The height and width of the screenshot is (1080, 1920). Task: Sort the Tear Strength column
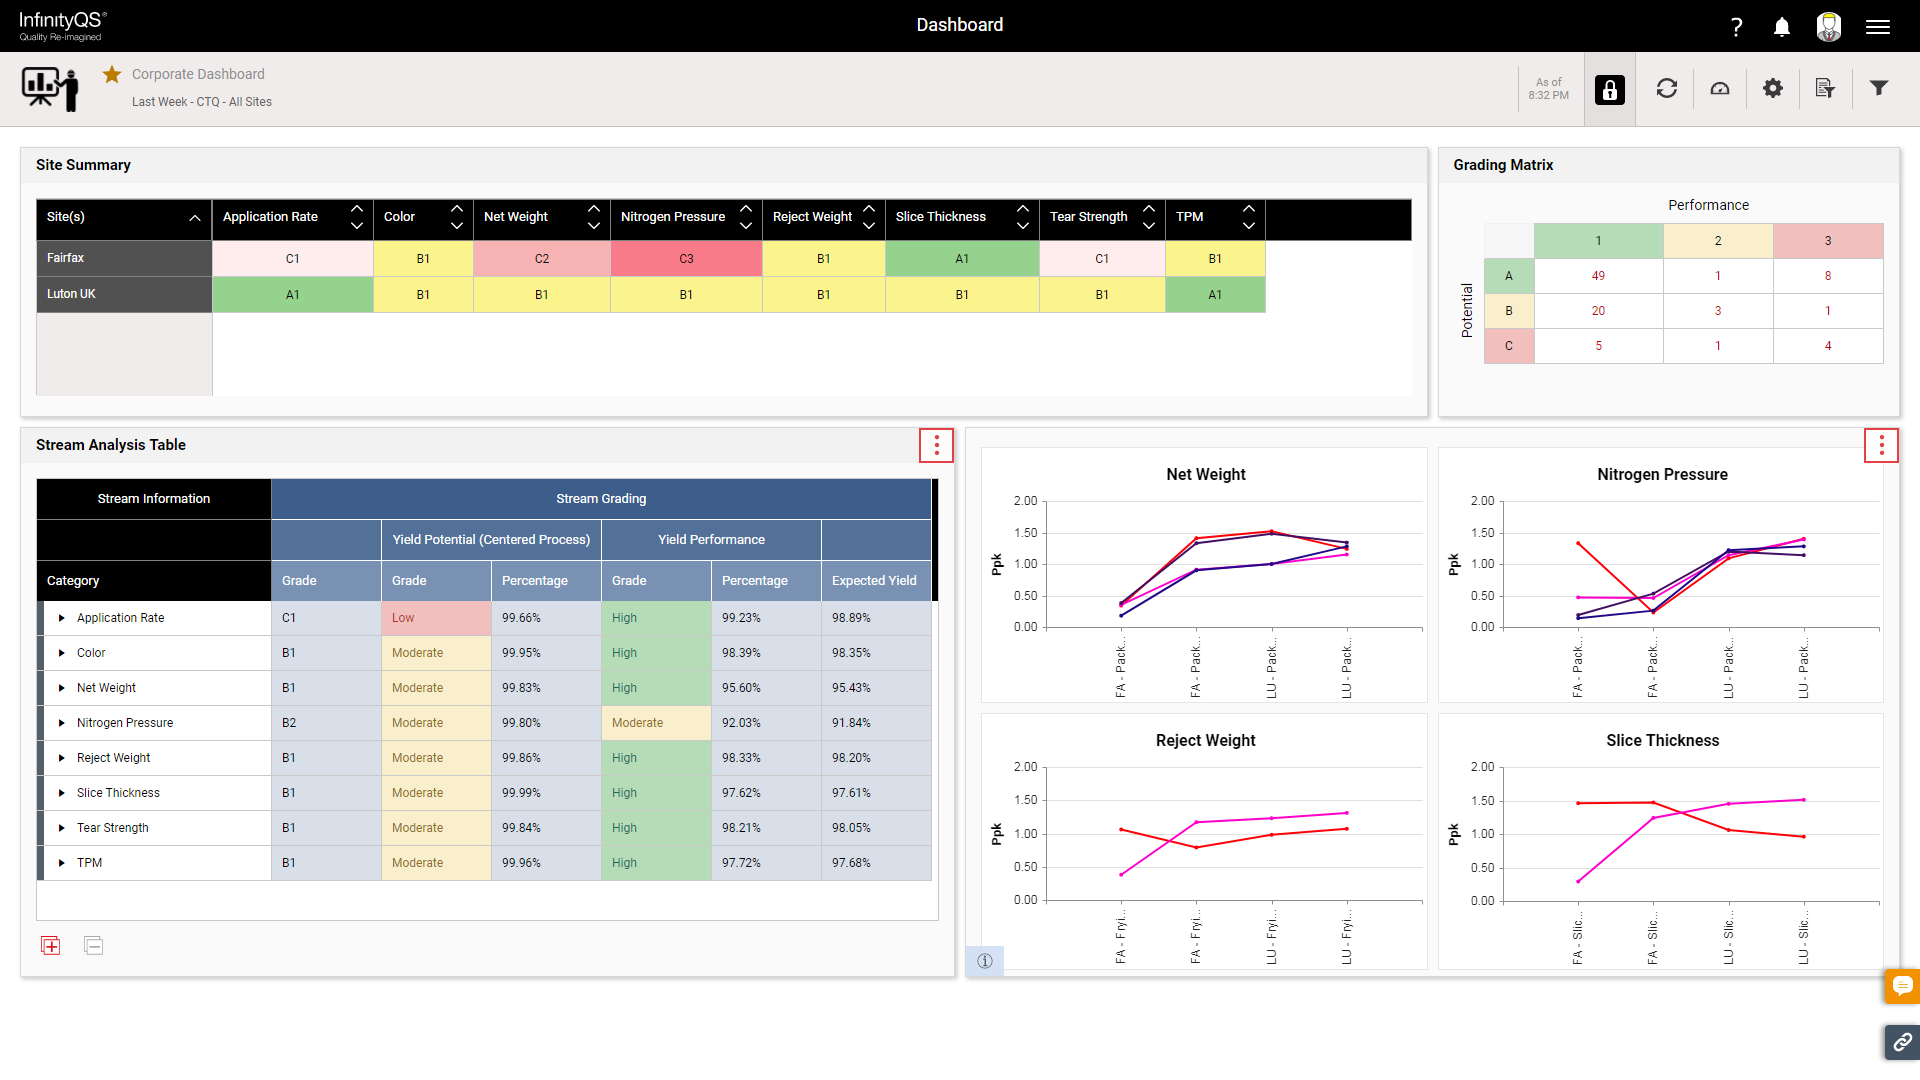1149,217
